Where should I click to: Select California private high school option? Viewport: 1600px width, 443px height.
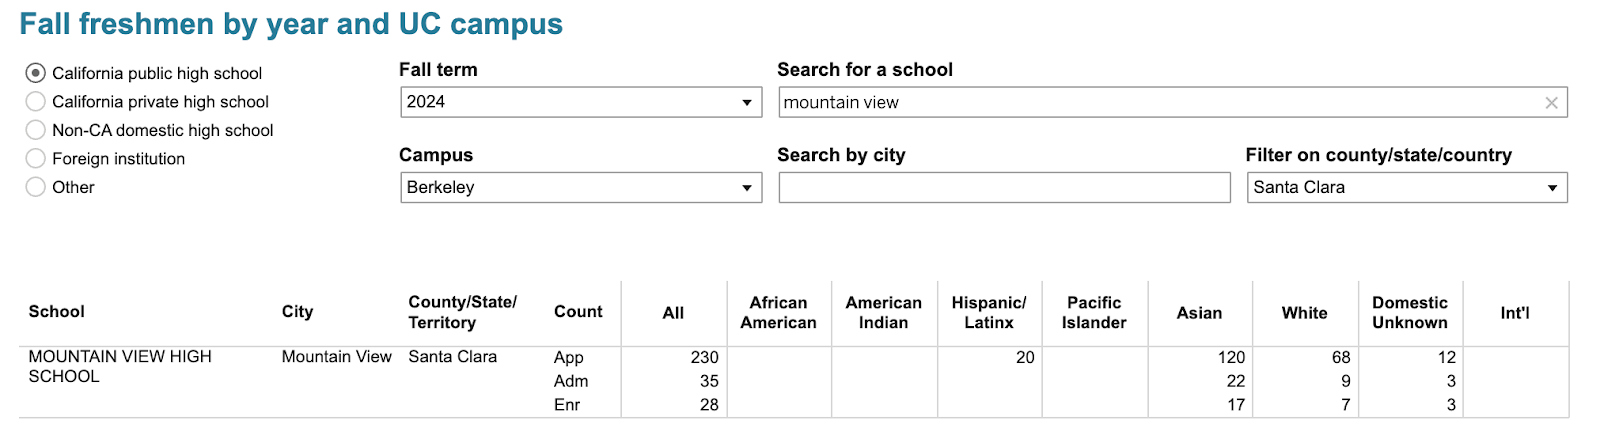coord(36,102)
